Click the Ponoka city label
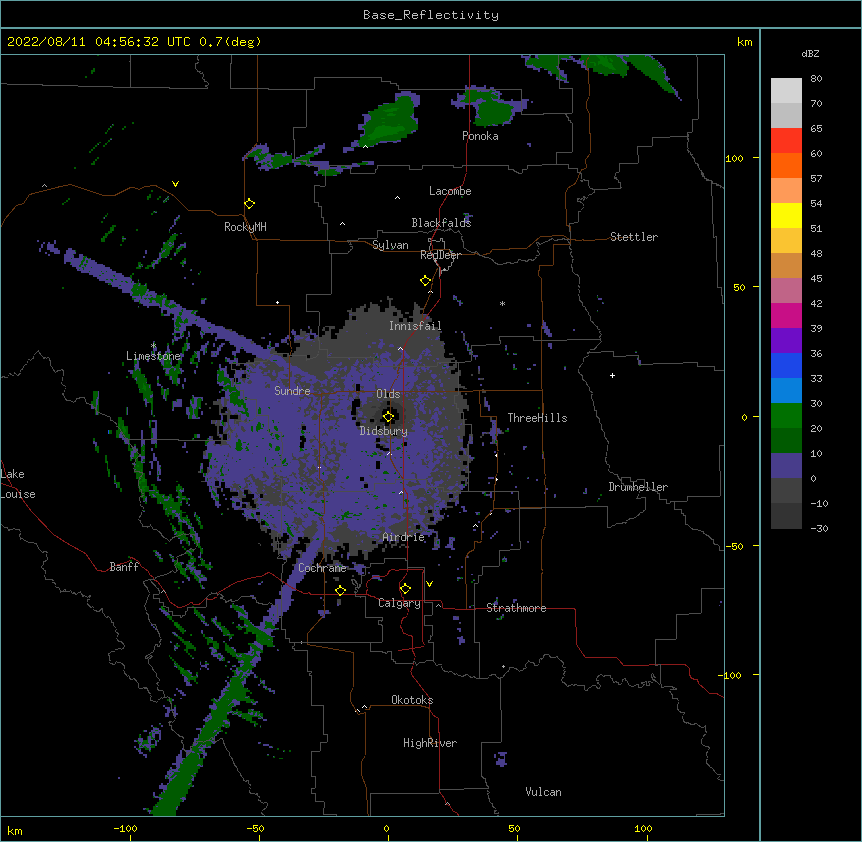862x842 pixels. [480, 136]
